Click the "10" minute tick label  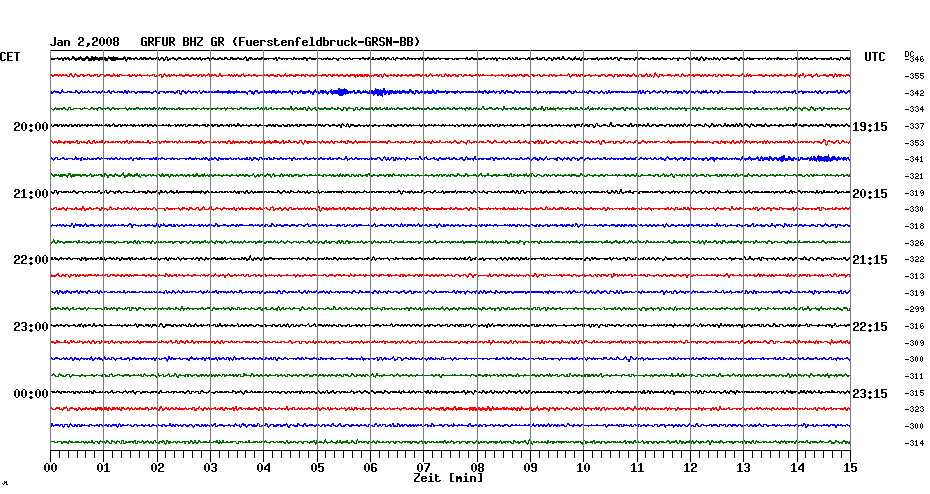pyautogui.click(x=584, y=468)
